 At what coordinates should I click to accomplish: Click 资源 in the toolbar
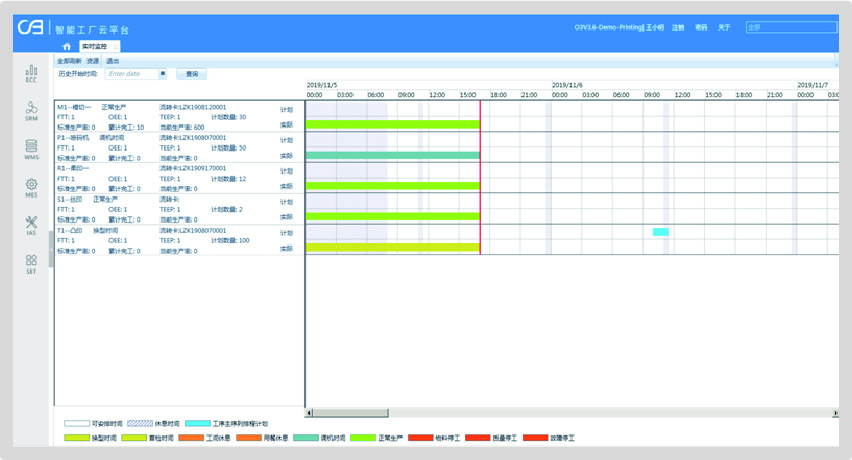93,61
